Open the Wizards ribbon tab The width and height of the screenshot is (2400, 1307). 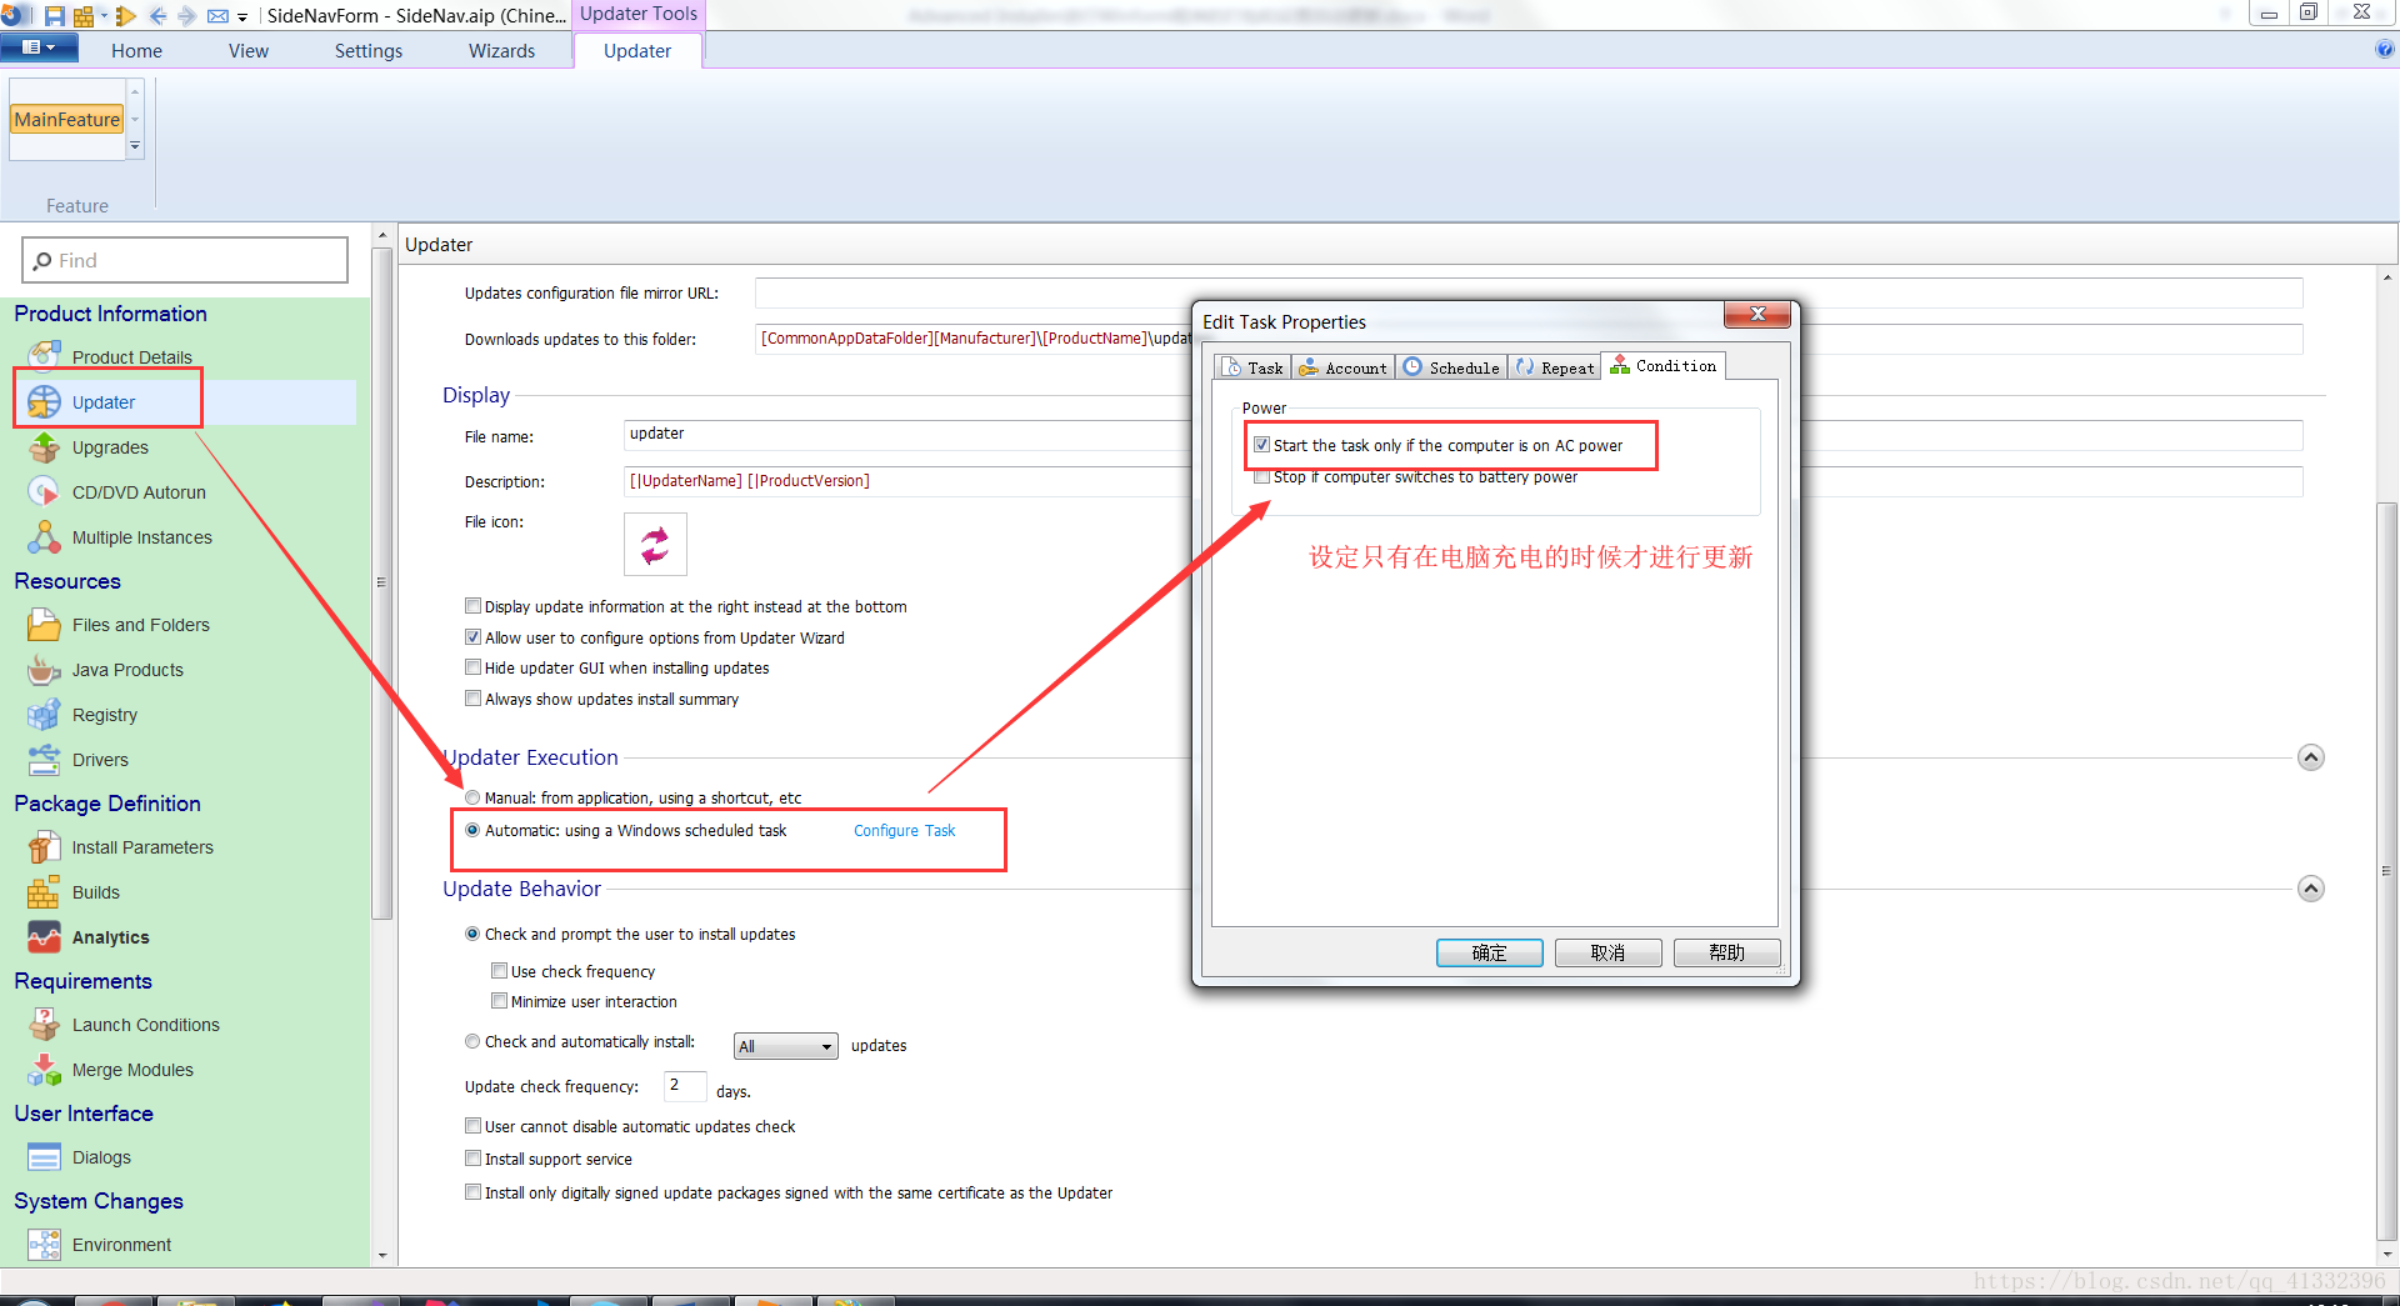point(501,51)
